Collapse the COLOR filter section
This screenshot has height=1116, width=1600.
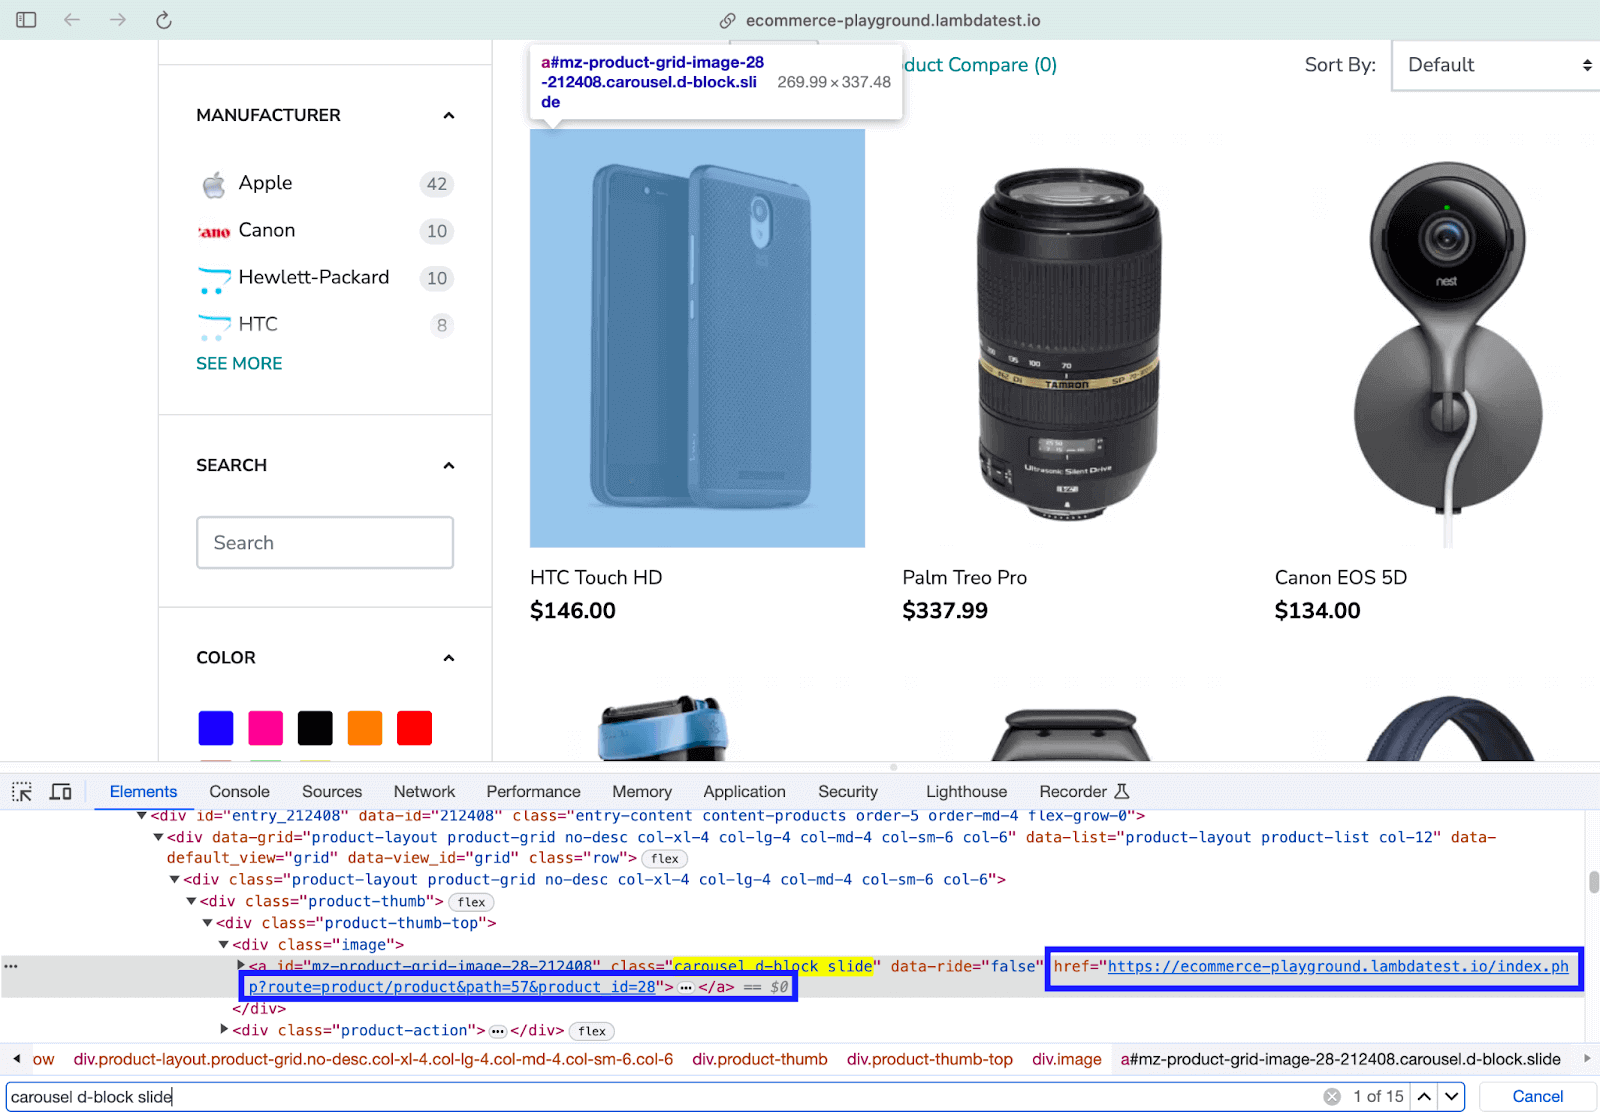(x=449, y=658)
